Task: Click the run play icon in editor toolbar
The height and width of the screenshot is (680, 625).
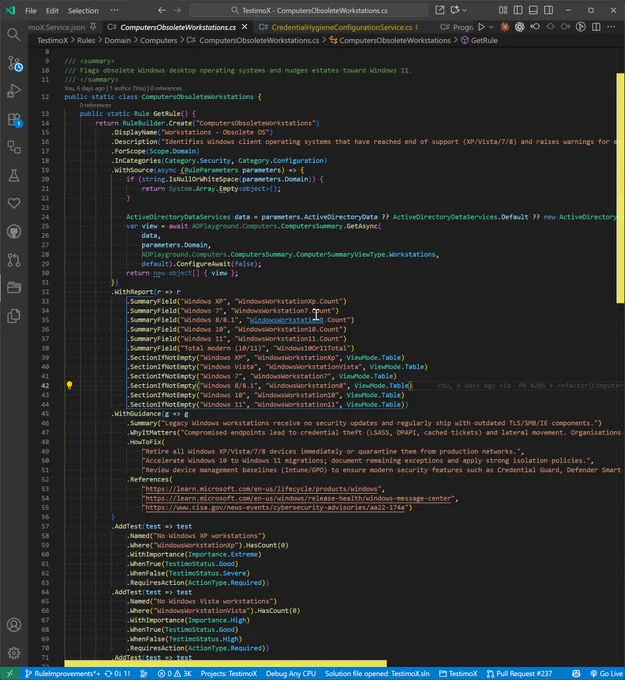Action: (481, 27)
